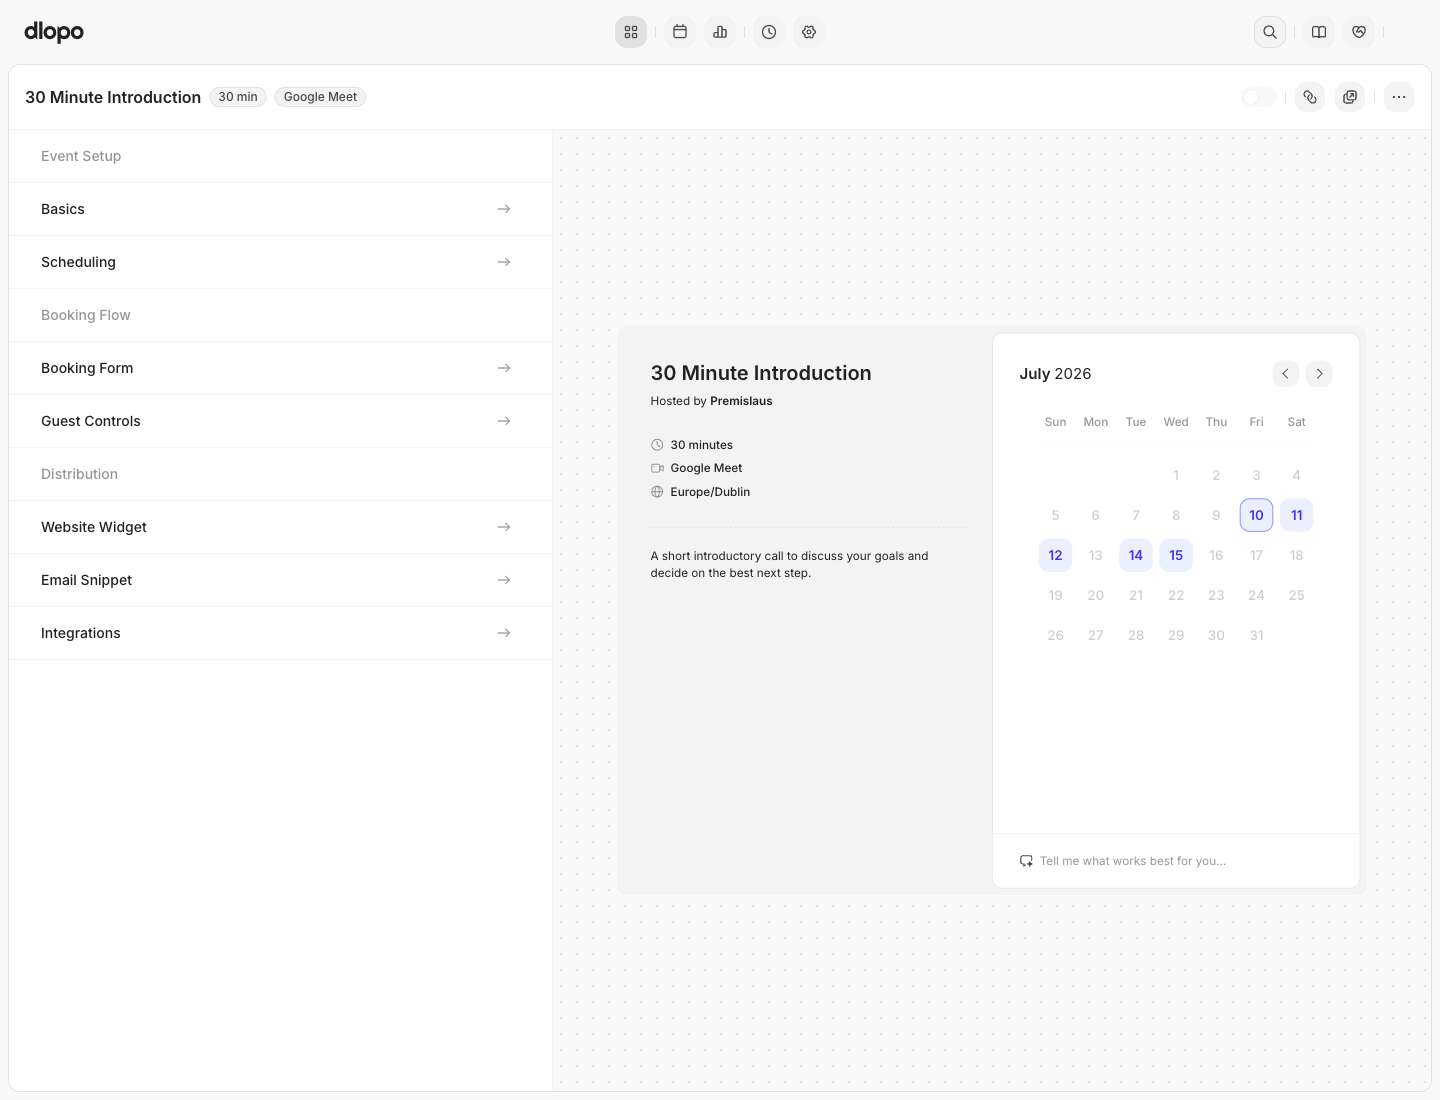Click the dlopo logo

pyautogui.click(x=54, y=32)
